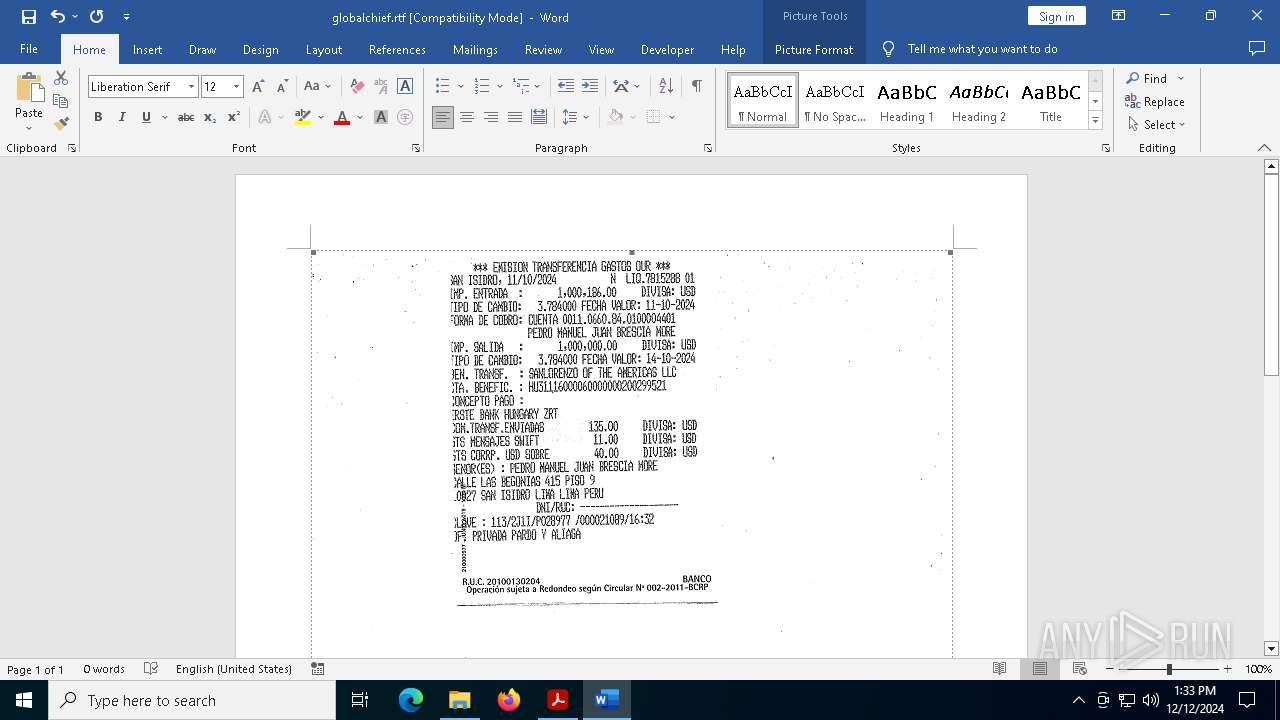Activate the Format Painter brush
This screenshot has width=1280, height=720.
61,124
